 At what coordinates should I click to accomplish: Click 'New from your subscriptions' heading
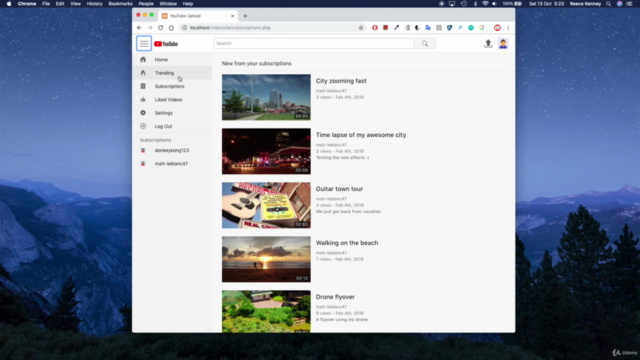pyautogui.click(x=256, y=64)
